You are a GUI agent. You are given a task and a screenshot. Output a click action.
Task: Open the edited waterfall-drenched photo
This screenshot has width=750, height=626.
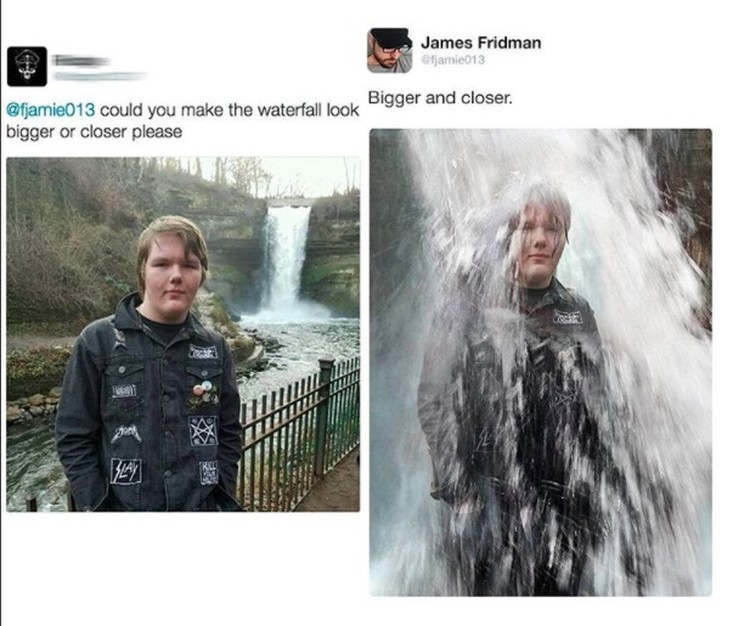click(x=540, y=362)
